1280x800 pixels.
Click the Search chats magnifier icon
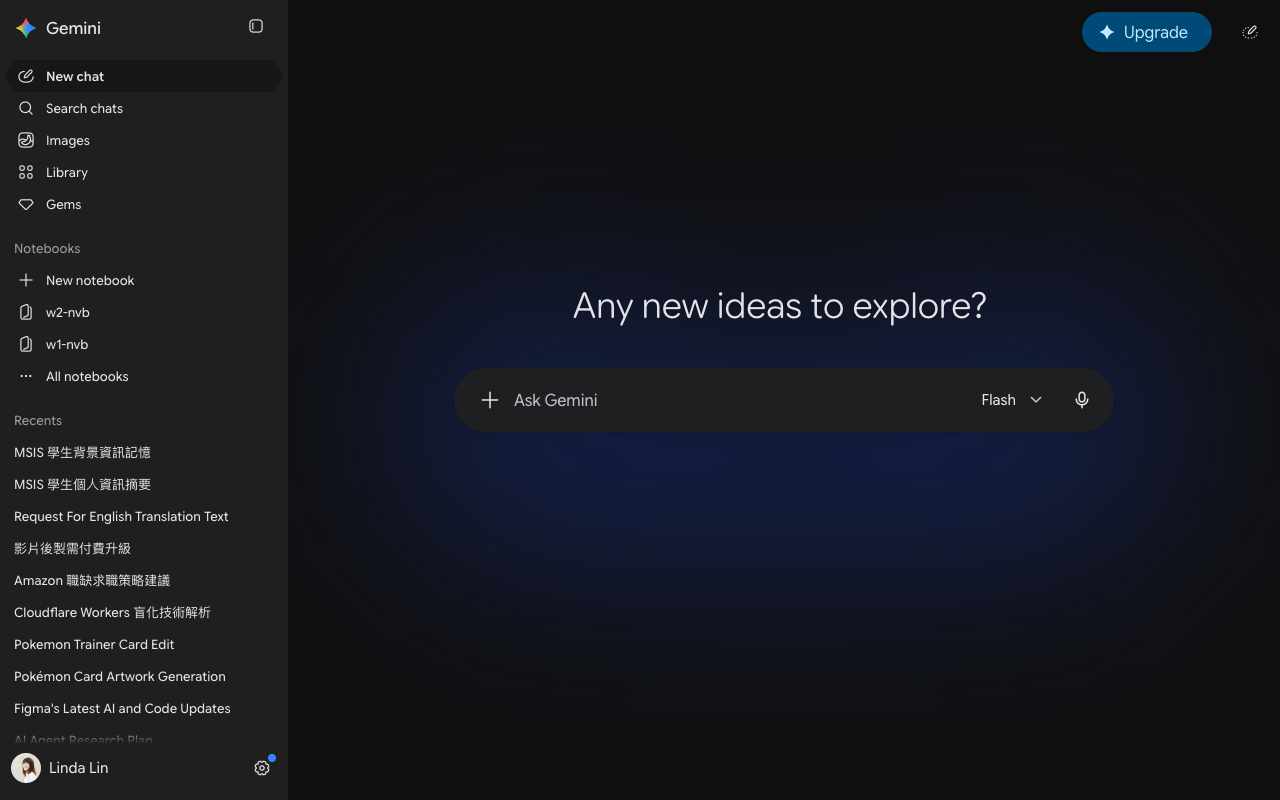[x=26, y=108]
